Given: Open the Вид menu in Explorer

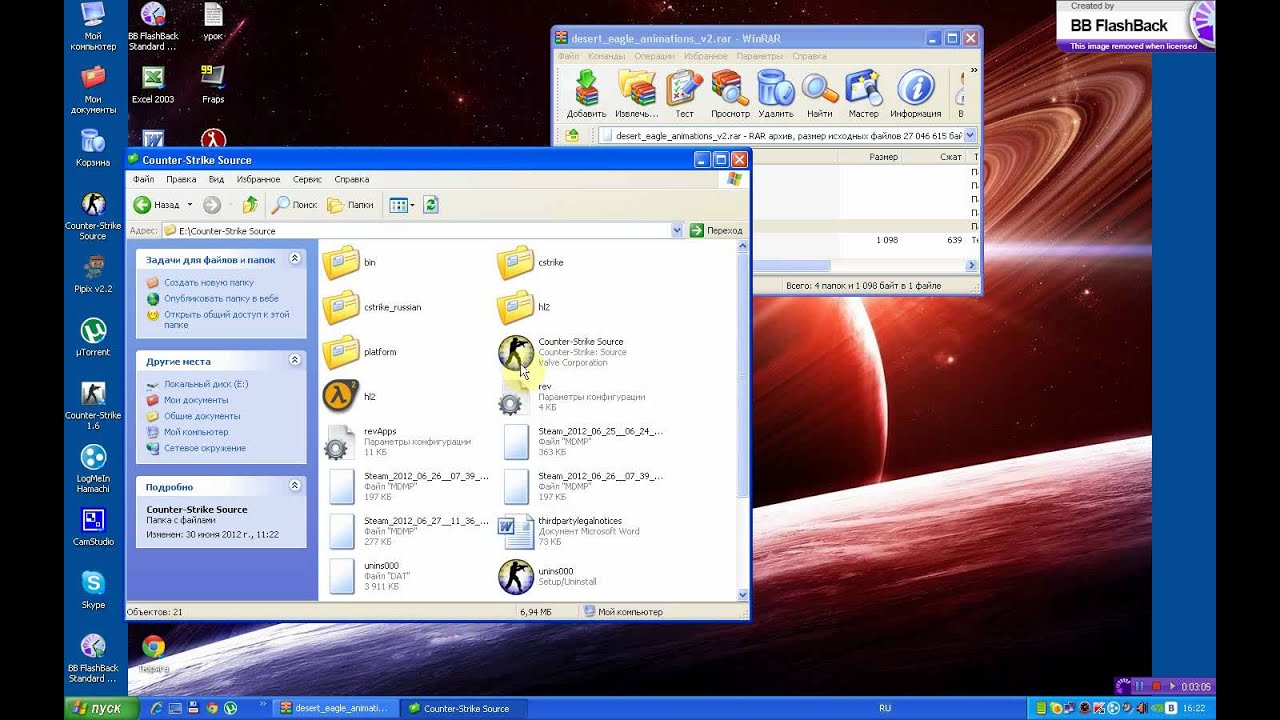Looking at the screenshot, I should 216,179.
